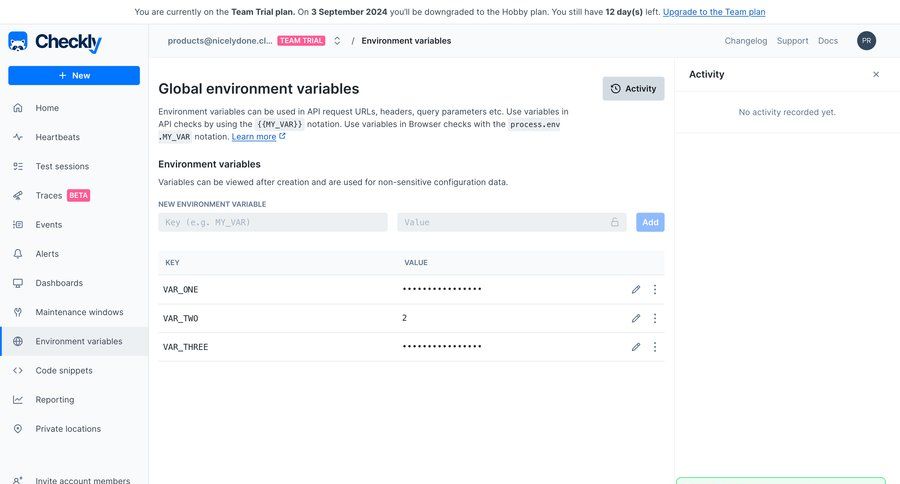Viewport: 900px width, 484px height.
Task: Click the blue New button
Action: (74, 75)
